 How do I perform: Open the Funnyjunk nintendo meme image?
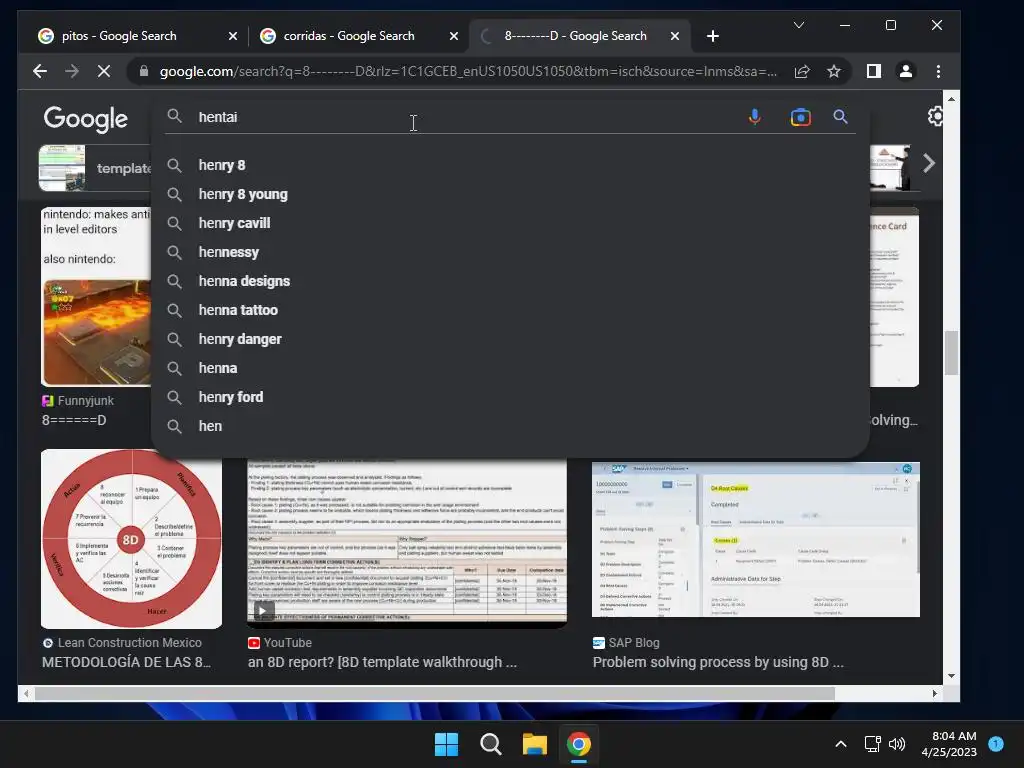coord(97,297)
